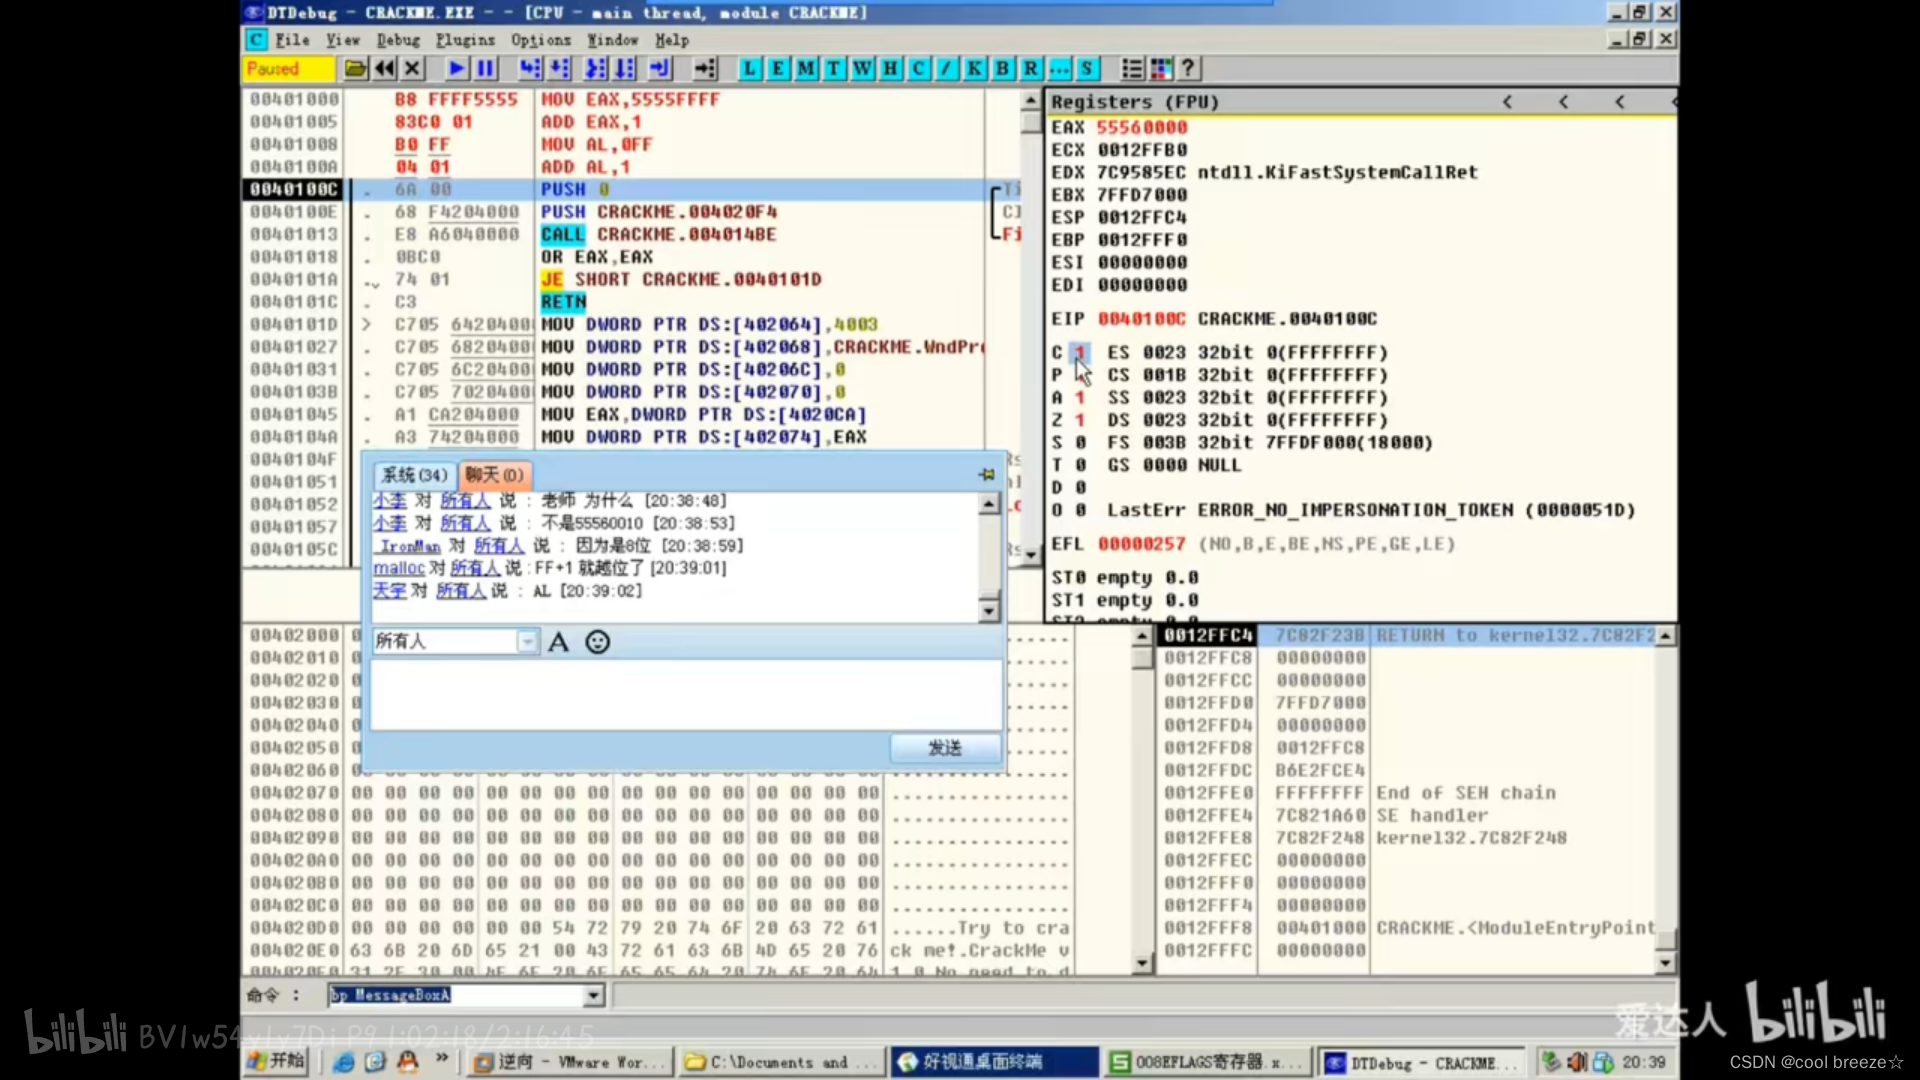Open CPU window with C button
The width and height of the screenshot is (1920, 1080).
click(x=918, y=69)
